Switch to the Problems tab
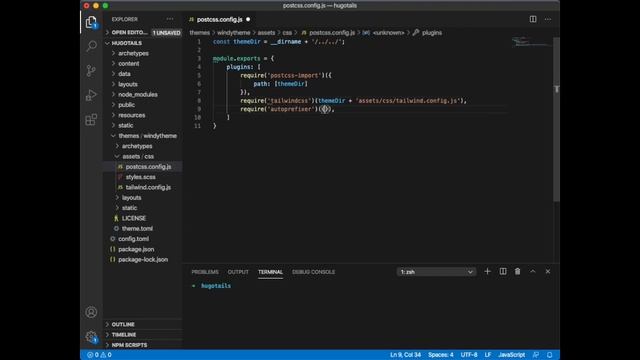 pyautogui.click(x=205, y=272)
